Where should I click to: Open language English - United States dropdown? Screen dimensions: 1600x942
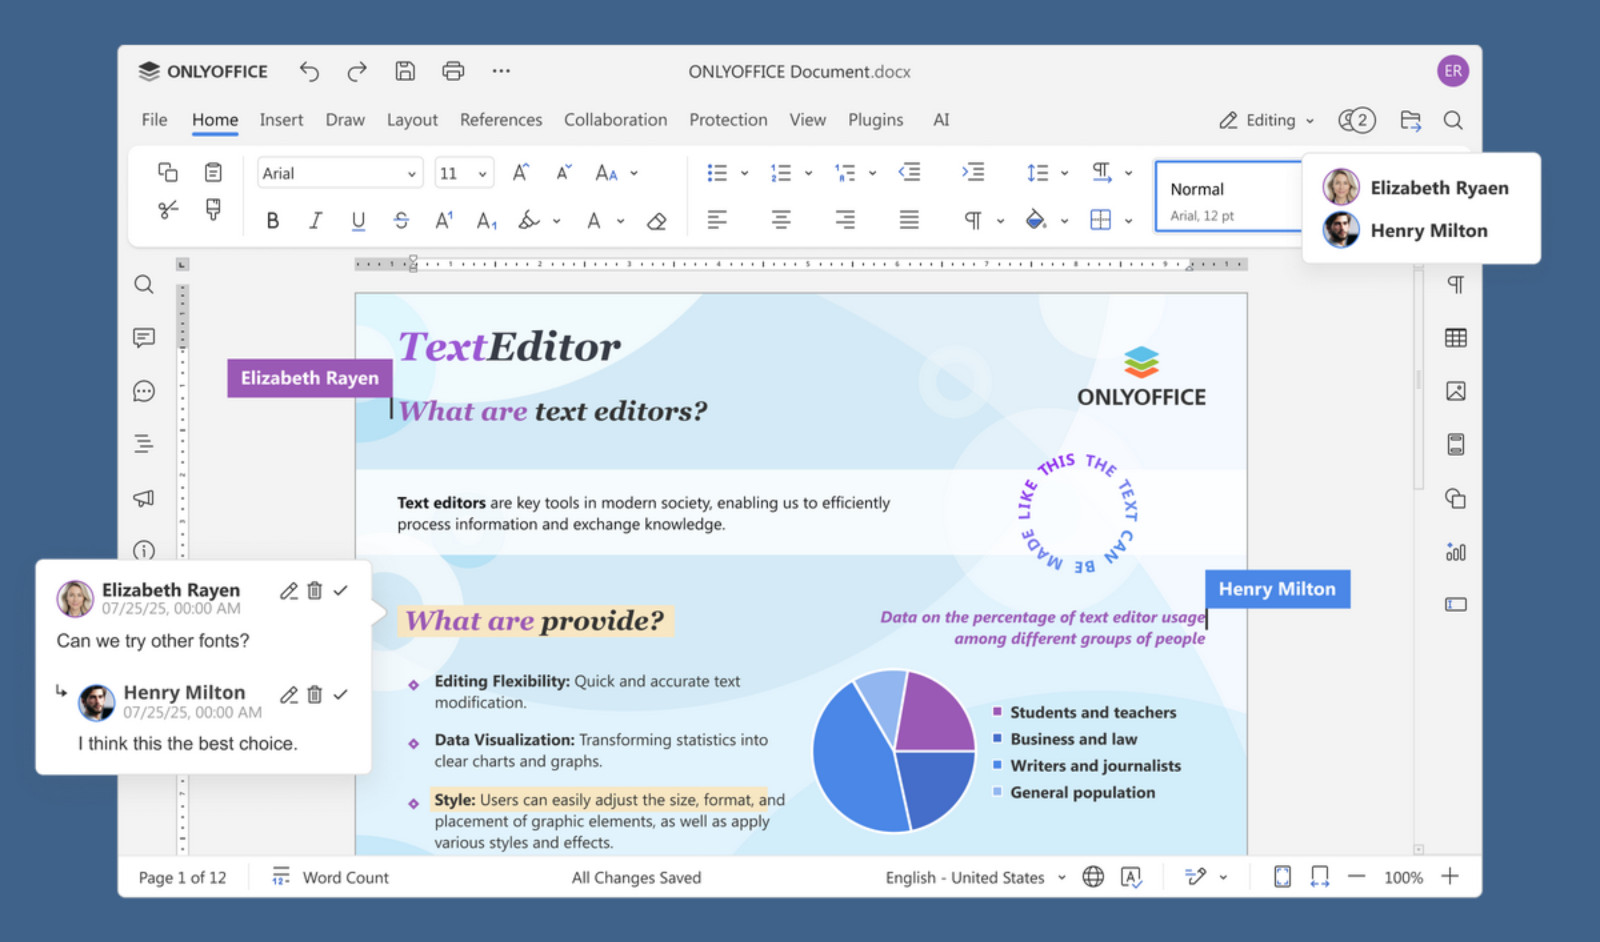975,877
